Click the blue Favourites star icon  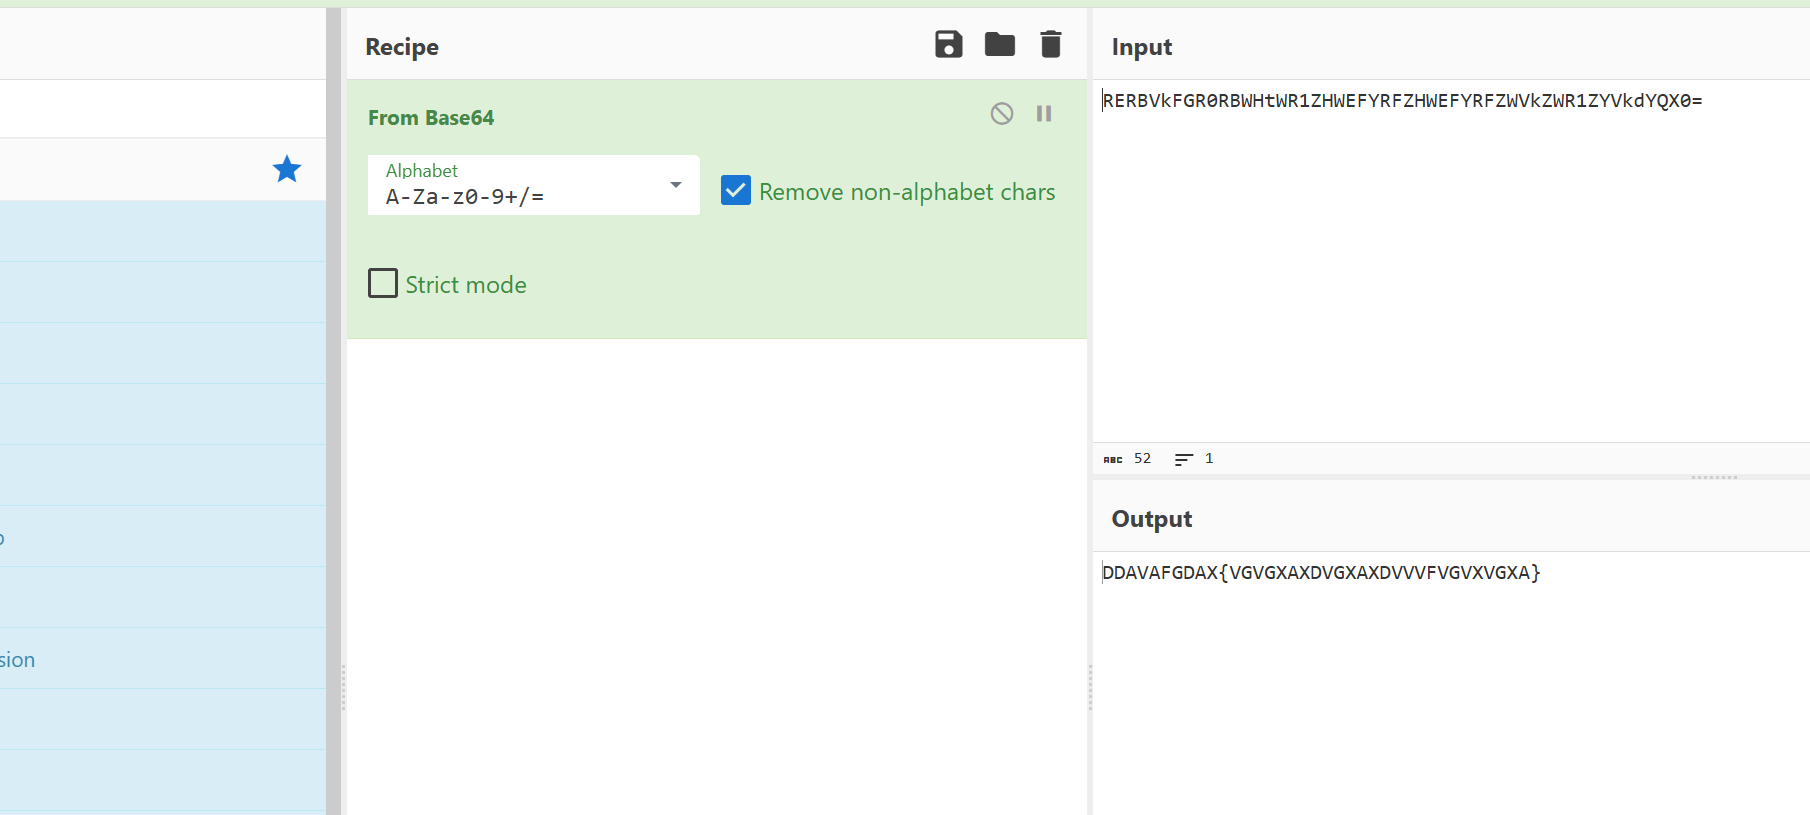[x=287, y=169]
